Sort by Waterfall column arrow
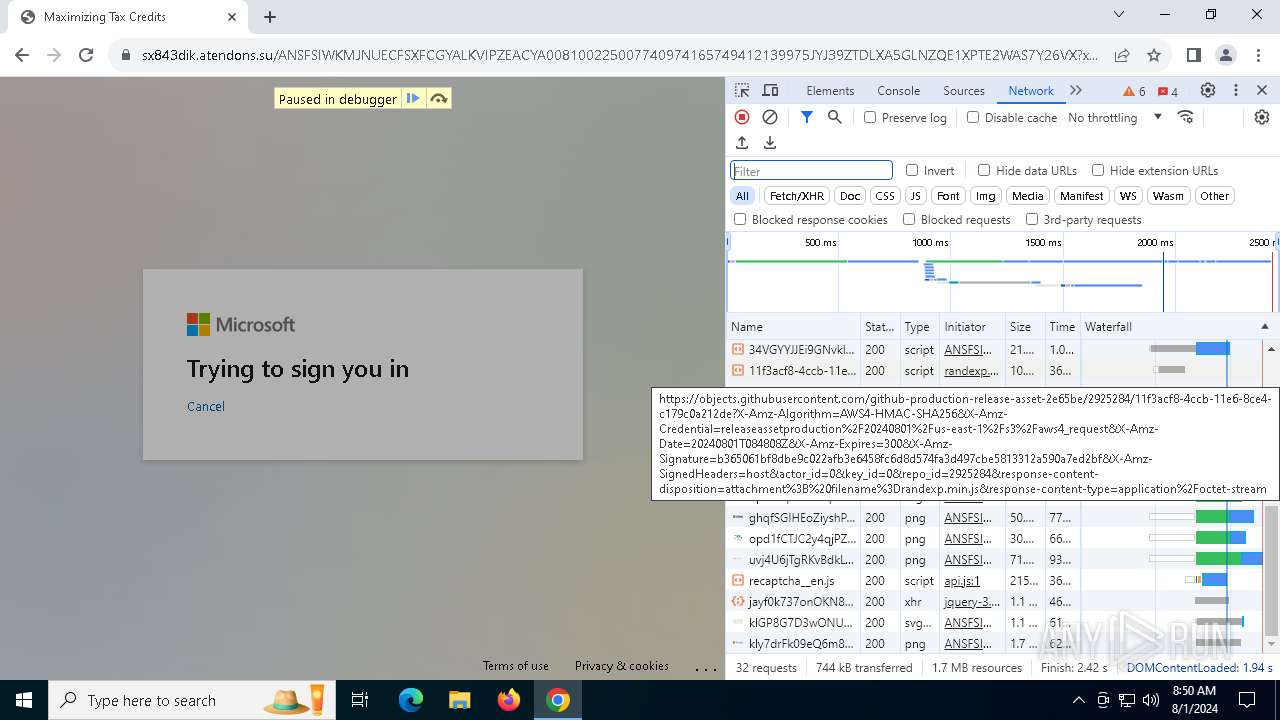The width and height of the screenshot is (1280, 720). pyautogui.click(x=1264, y=326)
